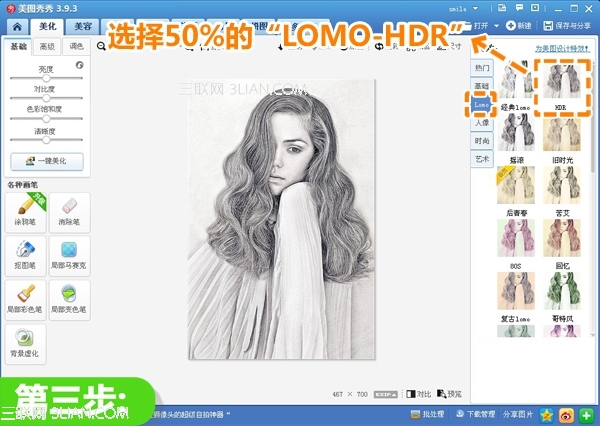
Task: Open the 高级 adjustment tab
Action: pos(47,47)
